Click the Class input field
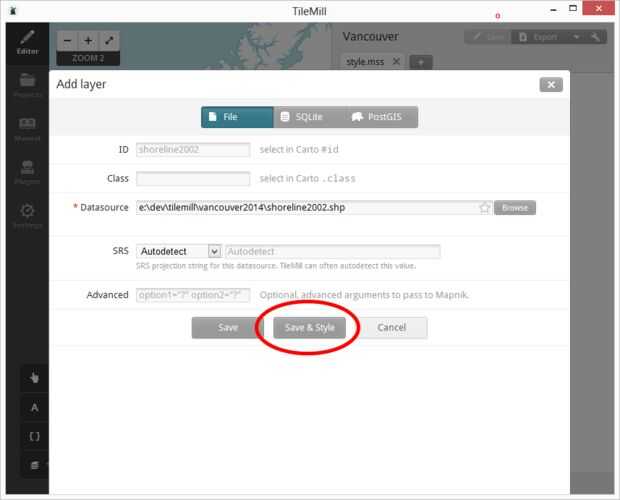 (x=193, y=179)
